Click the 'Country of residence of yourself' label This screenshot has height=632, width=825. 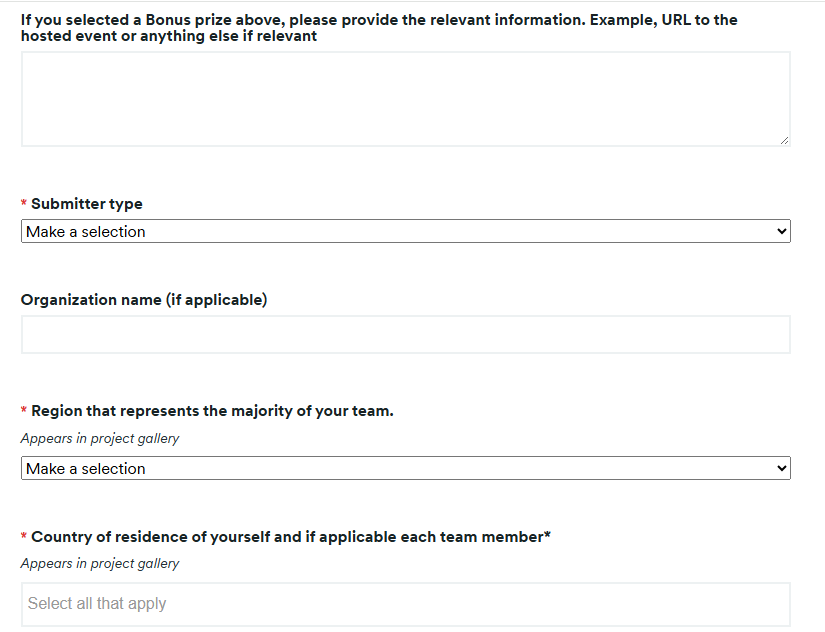click(290, 537)
